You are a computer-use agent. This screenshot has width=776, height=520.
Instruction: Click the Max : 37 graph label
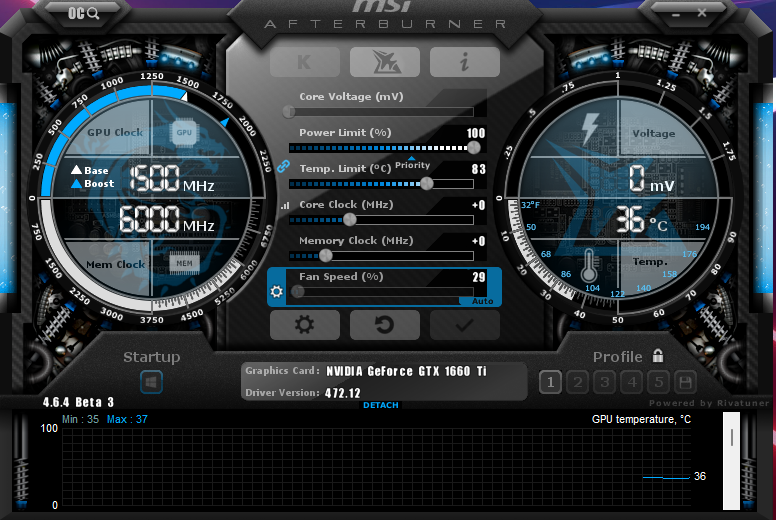(127, 420)
